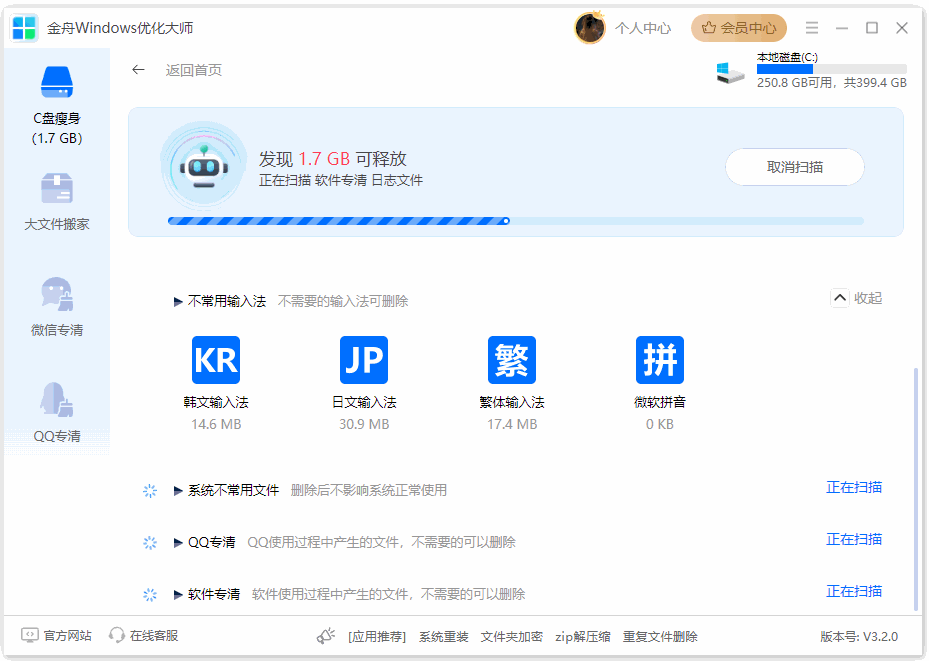Click the 0 KB size text
This screenshot has width=929, height=661.
point(659,425)
